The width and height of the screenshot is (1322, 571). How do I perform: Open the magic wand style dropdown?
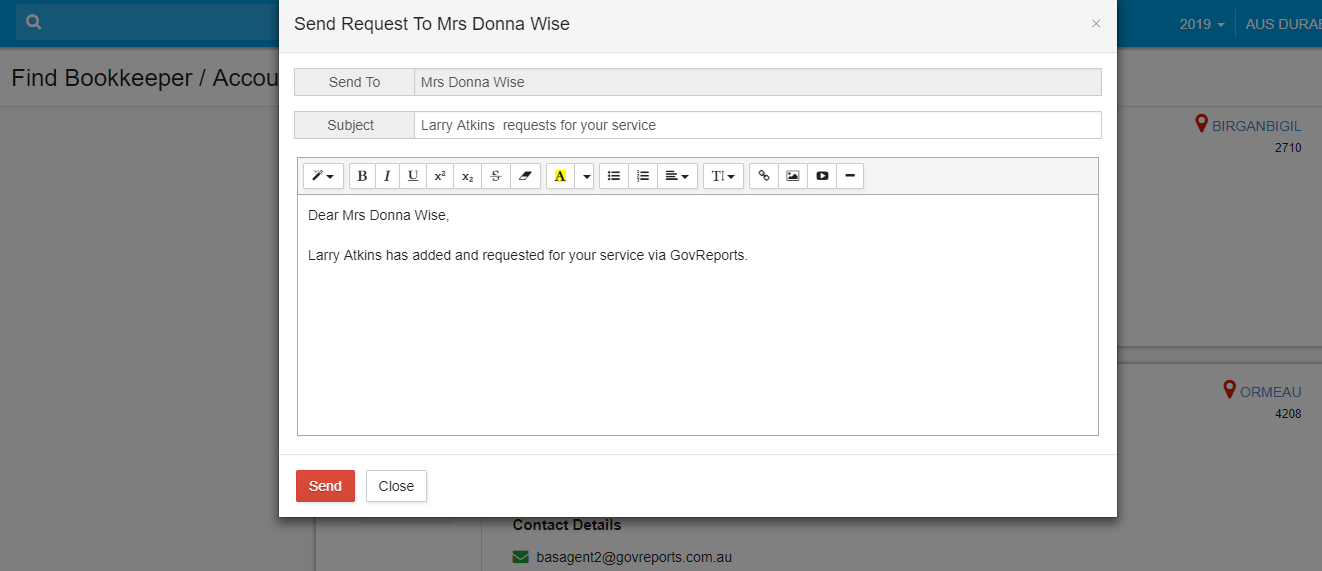pos(323,176)
